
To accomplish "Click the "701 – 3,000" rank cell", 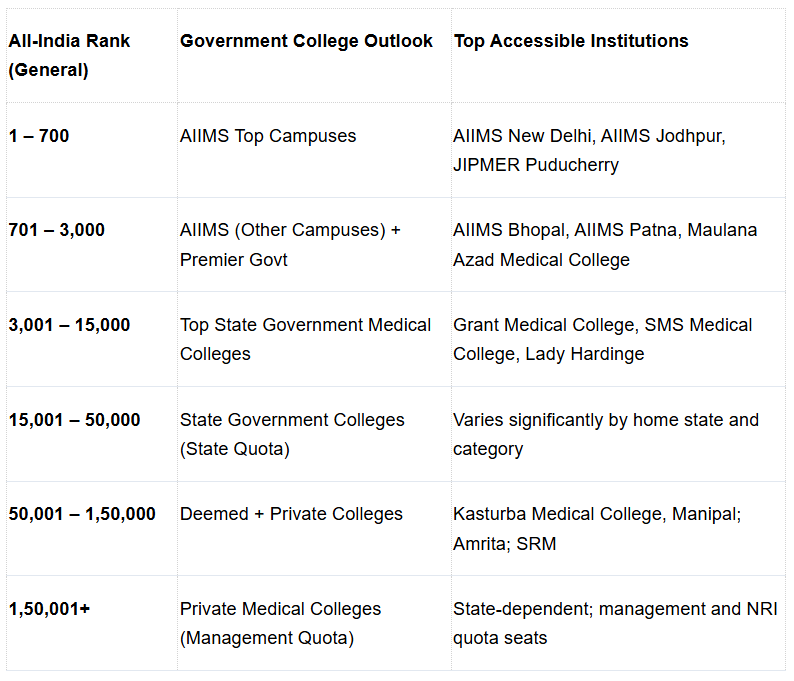I will [57, 230].
